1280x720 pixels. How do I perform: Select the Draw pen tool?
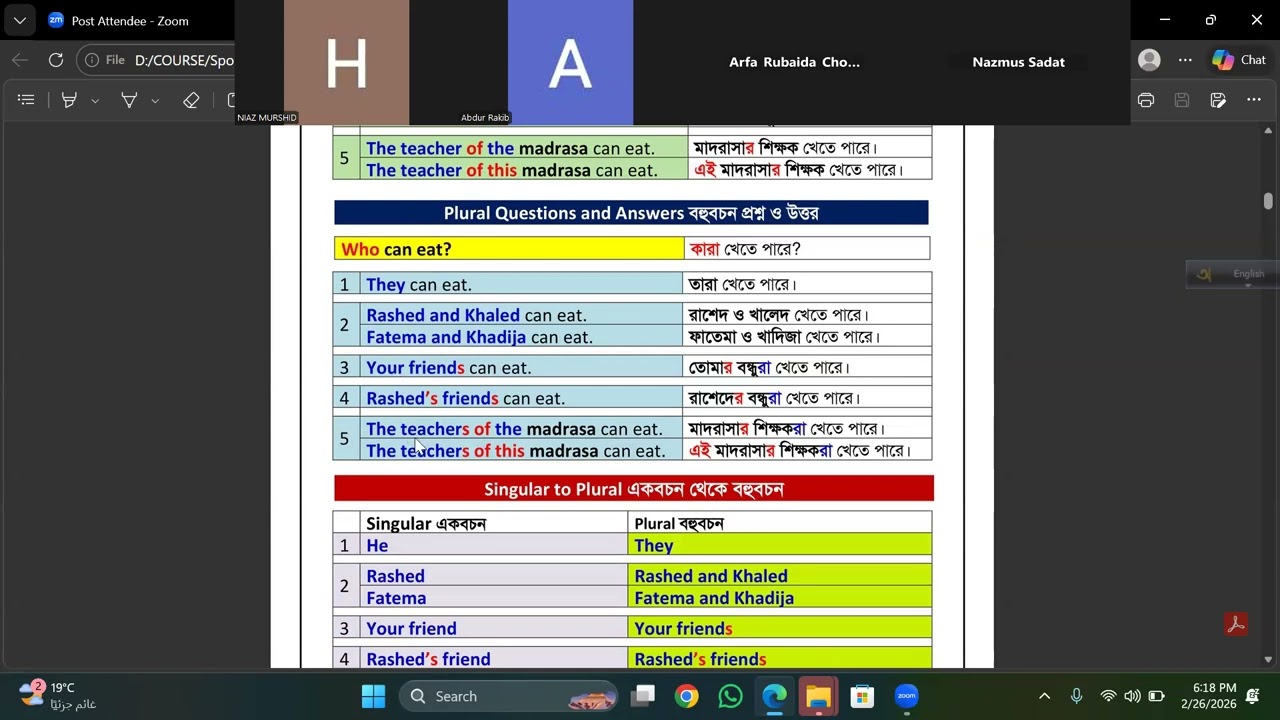129,100
